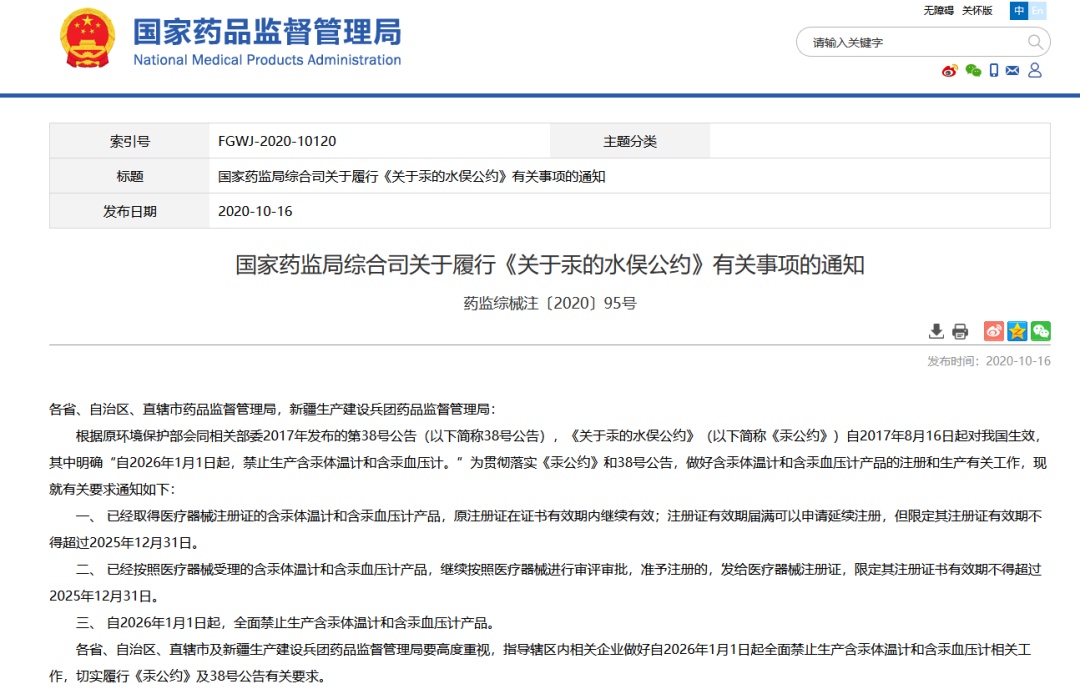Click the email envelope icon in the header
This screenshot has height=694, width=1080.
click(x=1012, y=71)
